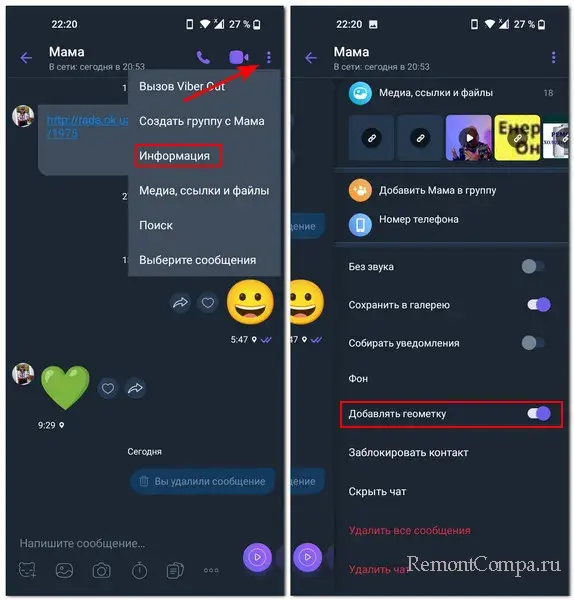Enable Собирать уведомления switch
The image size is (574, 600).
[533, 342]
